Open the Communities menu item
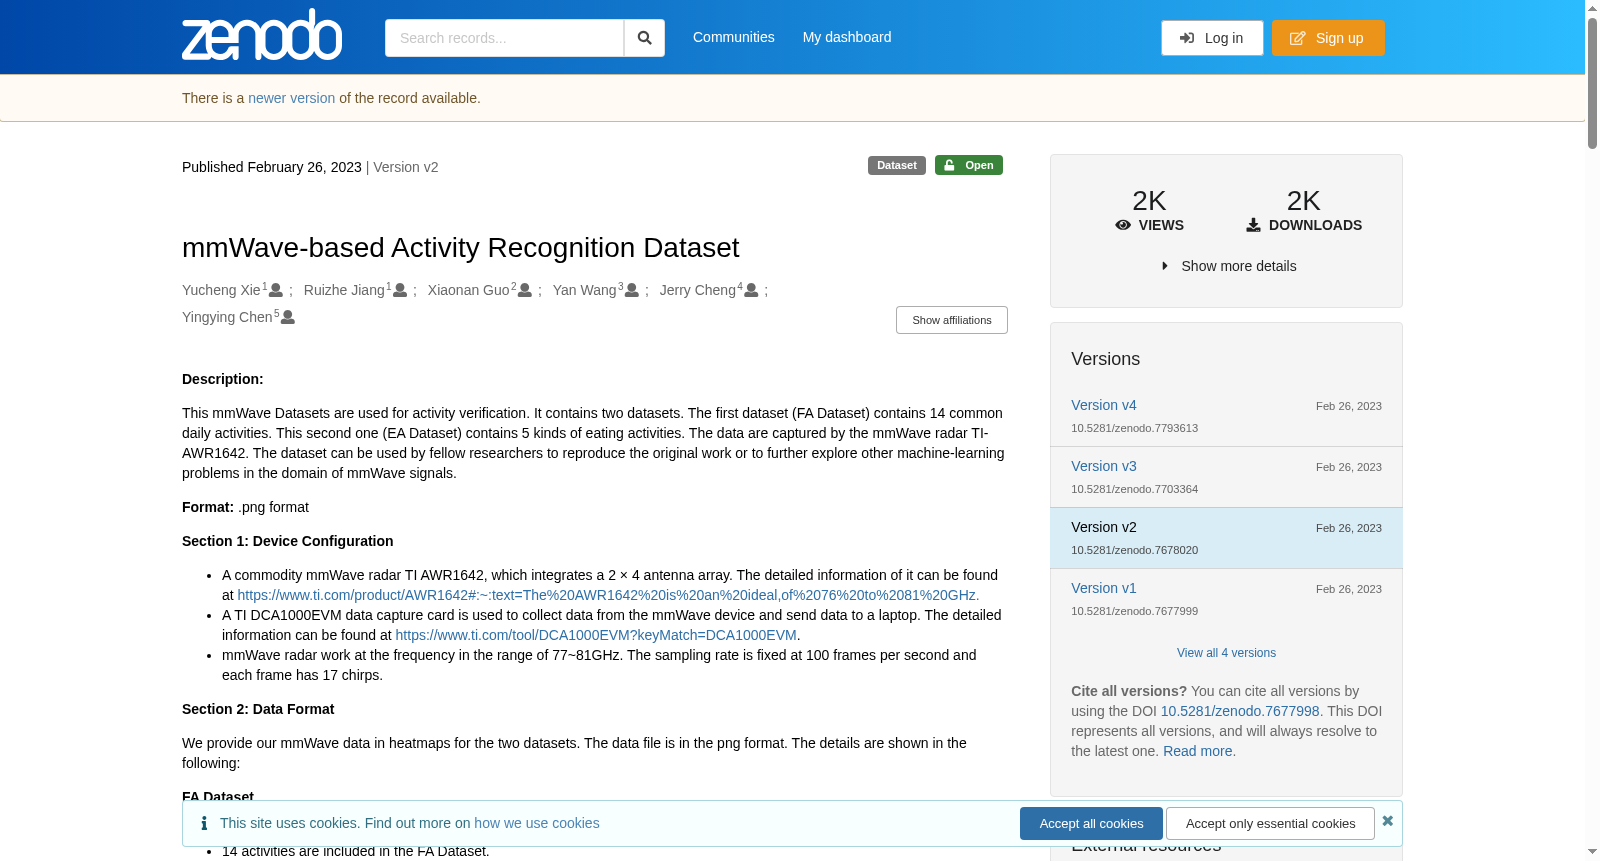 click(734, 37)
